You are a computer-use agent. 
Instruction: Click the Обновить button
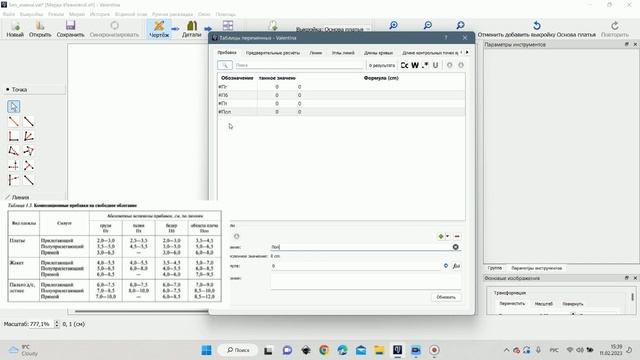(x=446, y=297)
